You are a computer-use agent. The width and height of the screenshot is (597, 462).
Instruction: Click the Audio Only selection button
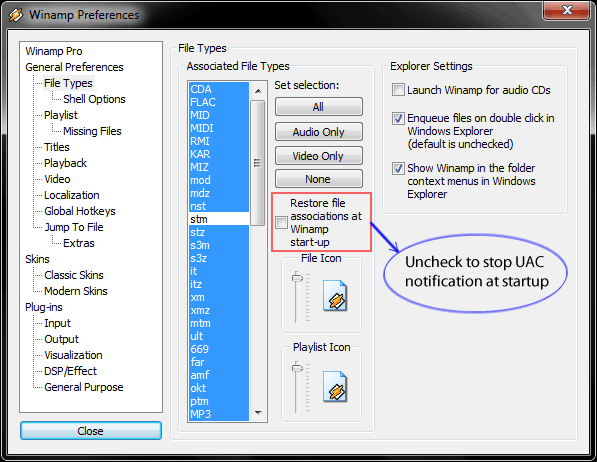coord(319,132)
